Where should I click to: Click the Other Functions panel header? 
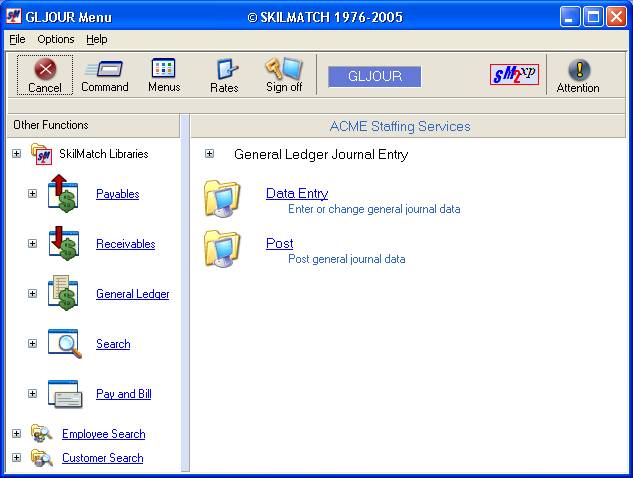pyautogui.click(x=94, y=126)
